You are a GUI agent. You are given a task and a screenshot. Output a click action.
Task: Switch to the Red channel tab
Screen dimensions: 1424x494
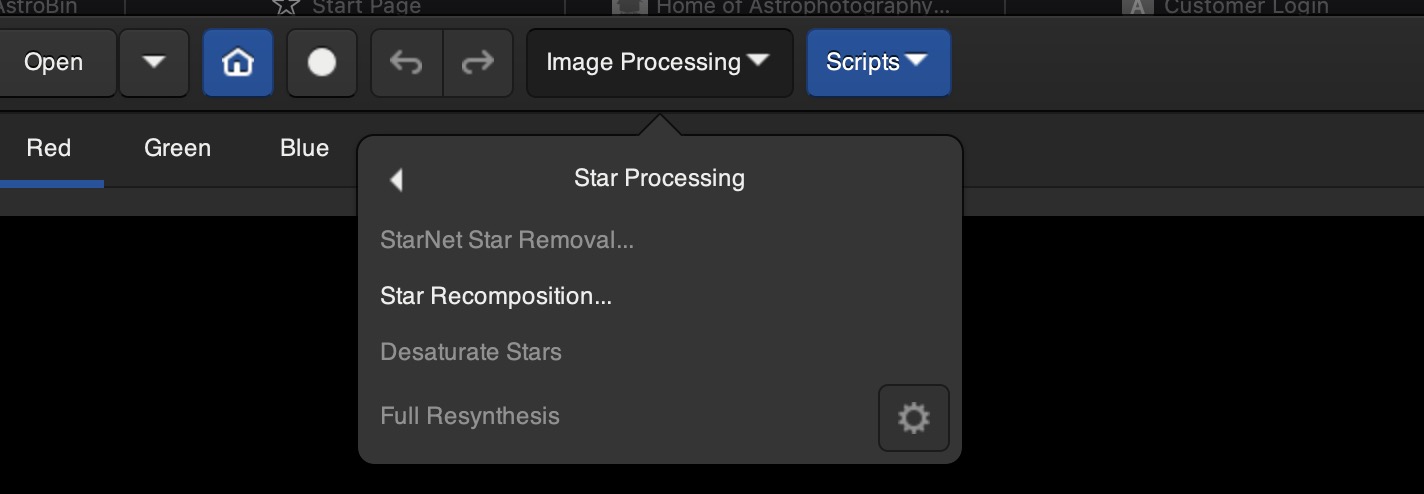coord(49,148)
